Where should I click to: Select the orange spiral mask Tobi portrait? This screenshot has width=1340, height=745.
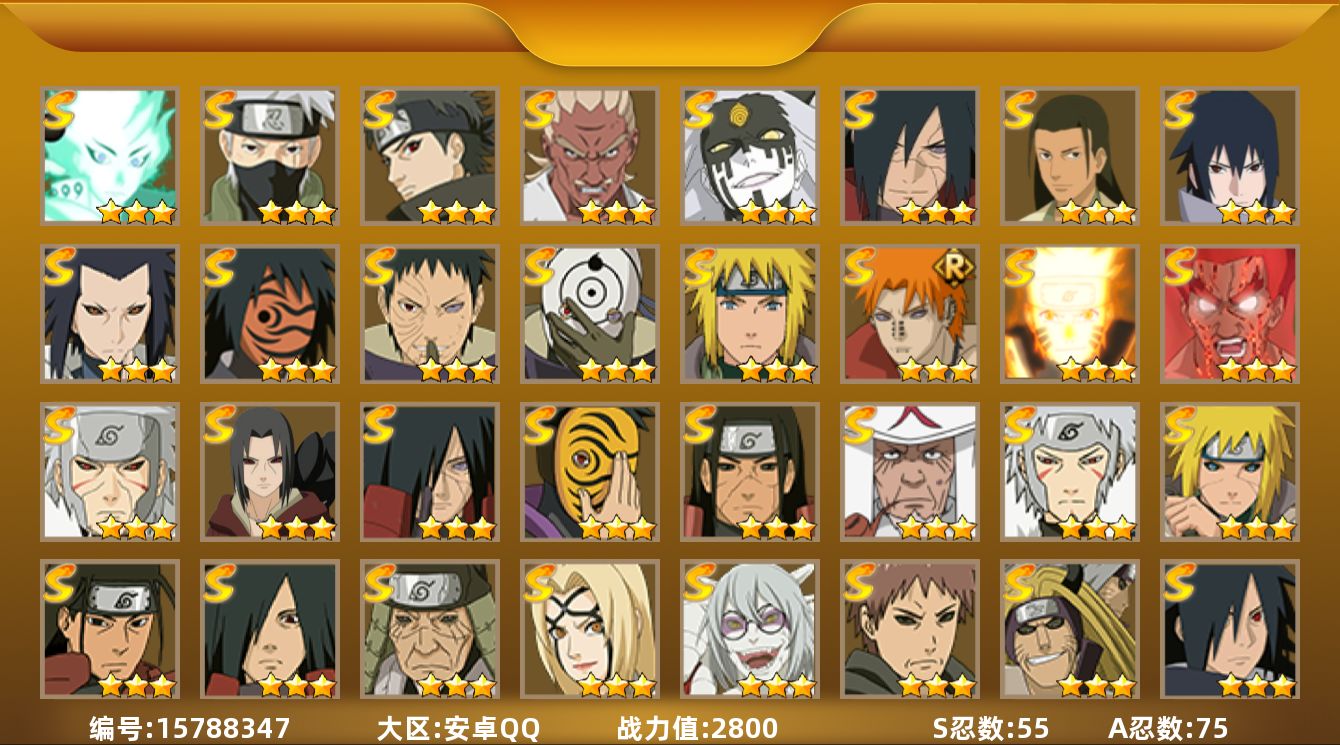tap(270, 314)
